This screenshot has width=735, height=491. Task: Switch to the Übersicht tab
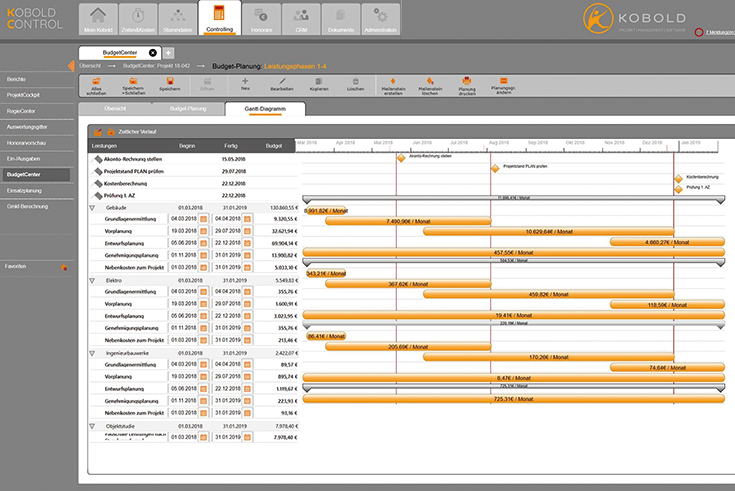(x=115, y=107)
